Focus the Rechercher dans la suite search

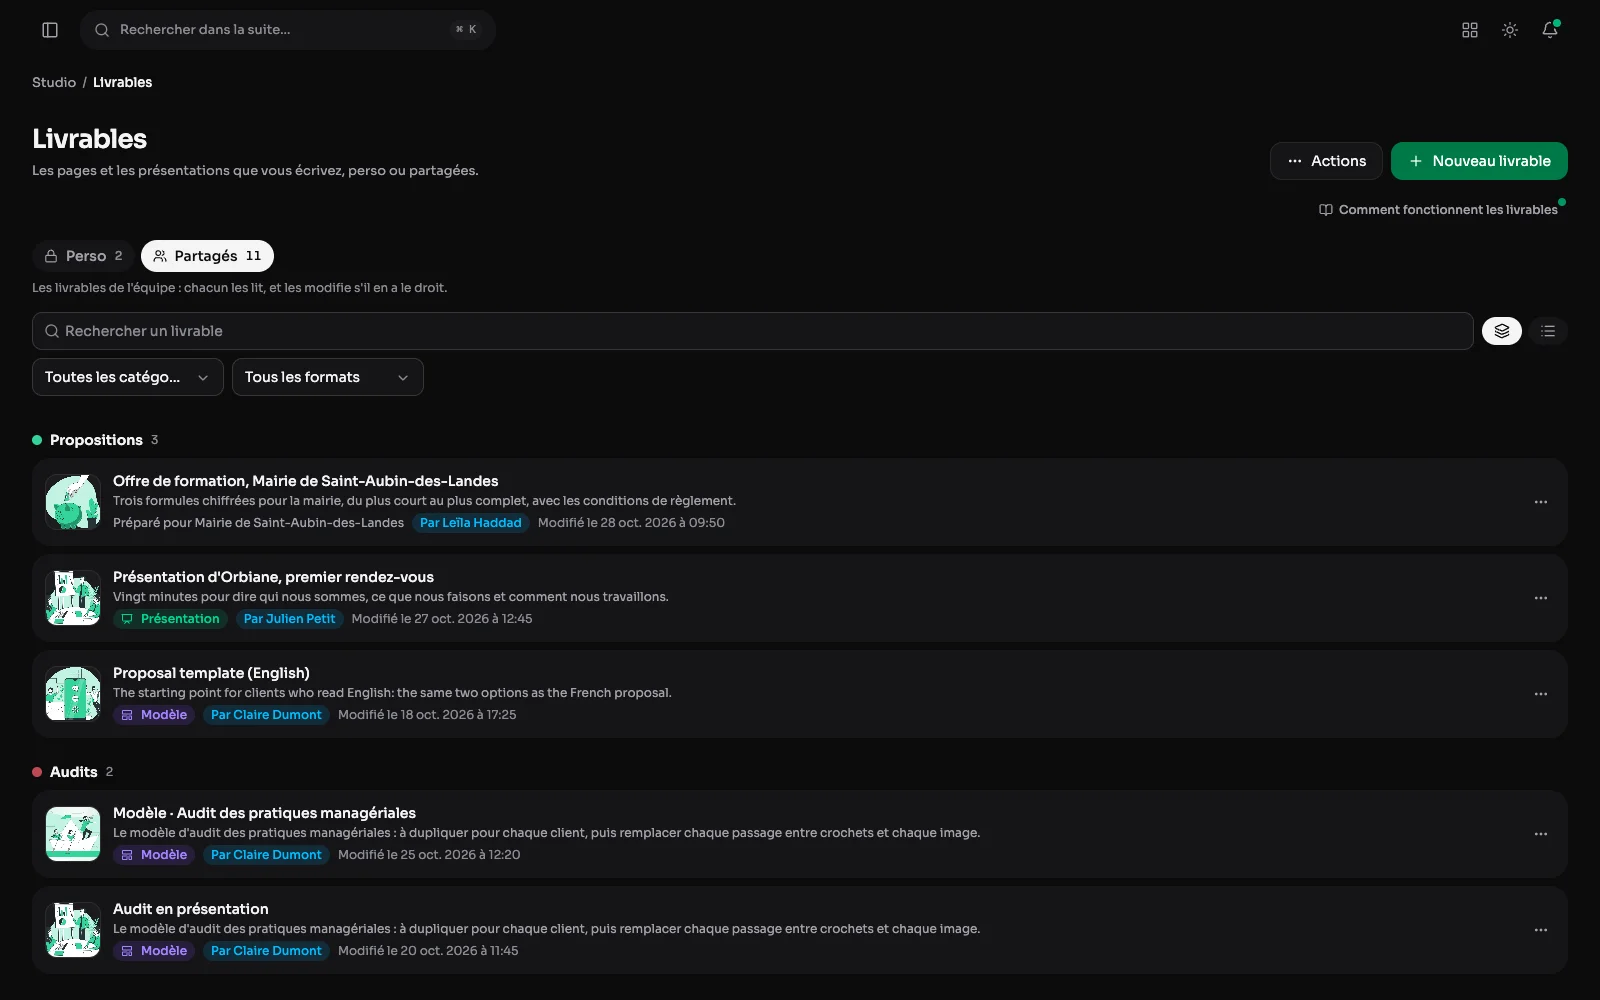pyautogui.click(x=288, y=30)
